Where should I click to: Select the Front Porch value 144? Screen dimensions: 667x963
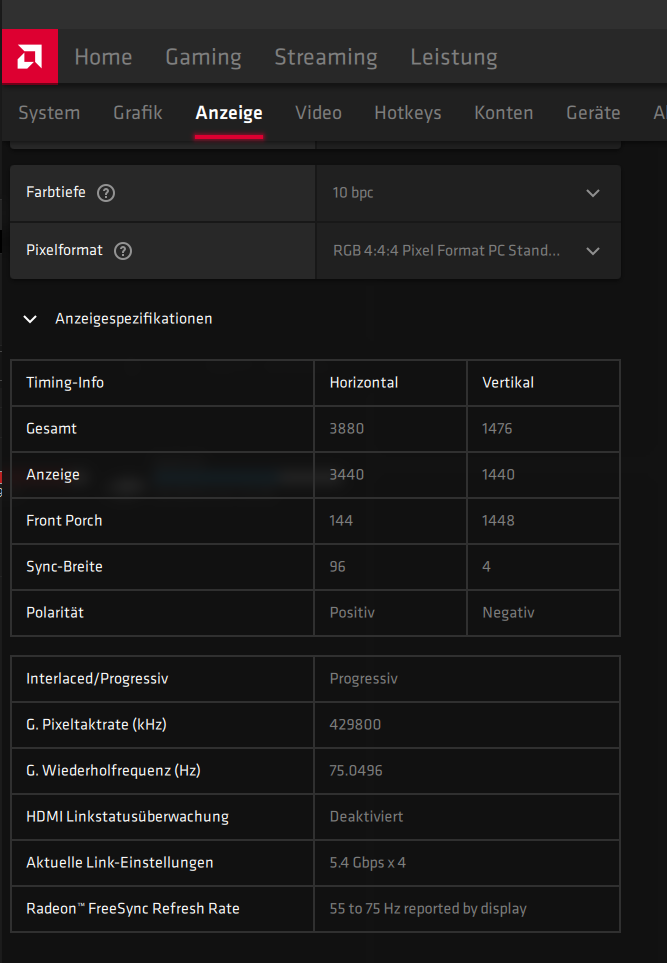click(341, 521)
